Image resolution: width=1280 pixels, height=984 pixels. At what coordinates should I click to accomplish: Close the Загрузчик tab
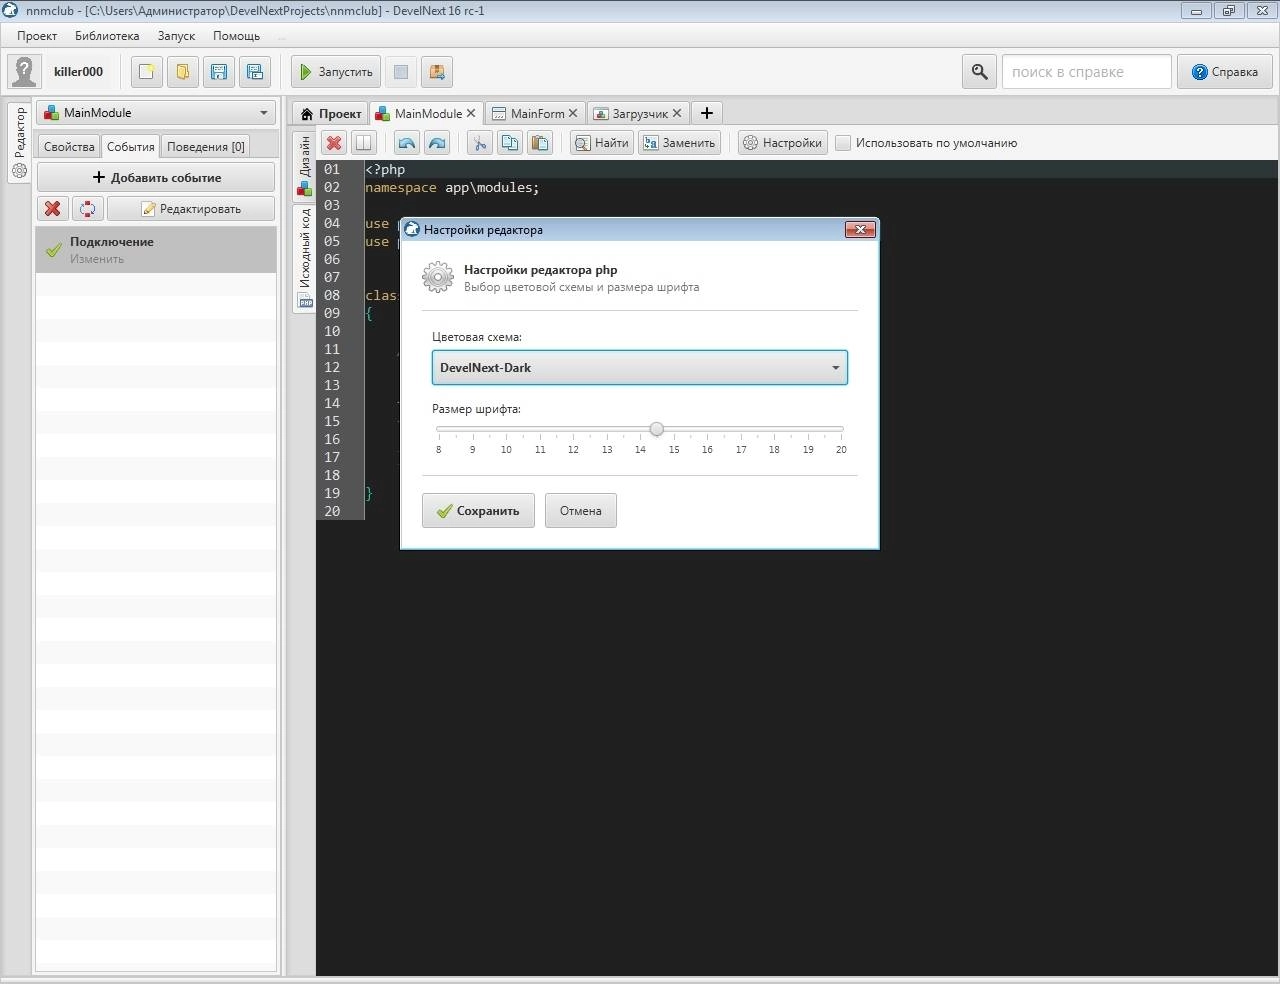point(677,113)
